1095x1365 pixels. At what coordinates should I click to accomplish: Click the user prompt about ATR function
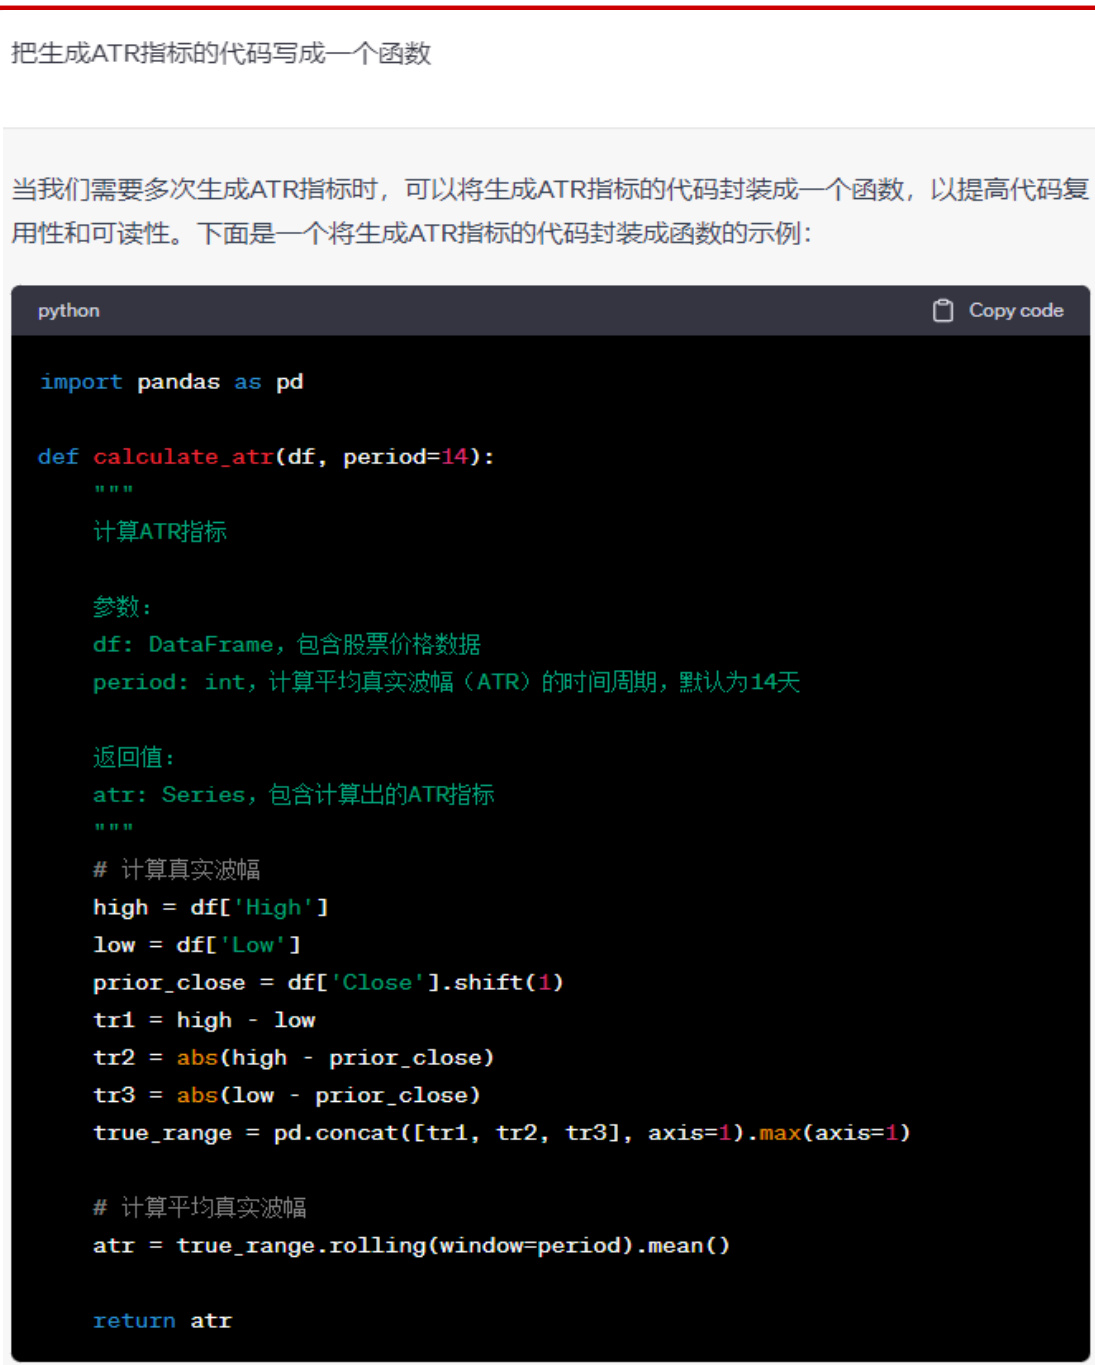point(221,53)
